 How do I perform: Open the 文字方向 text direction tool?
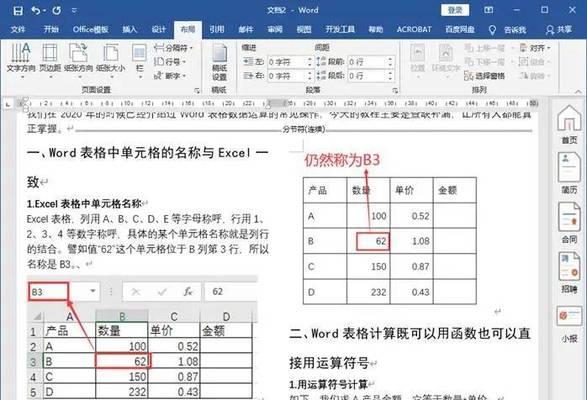[x=21, y=60]
